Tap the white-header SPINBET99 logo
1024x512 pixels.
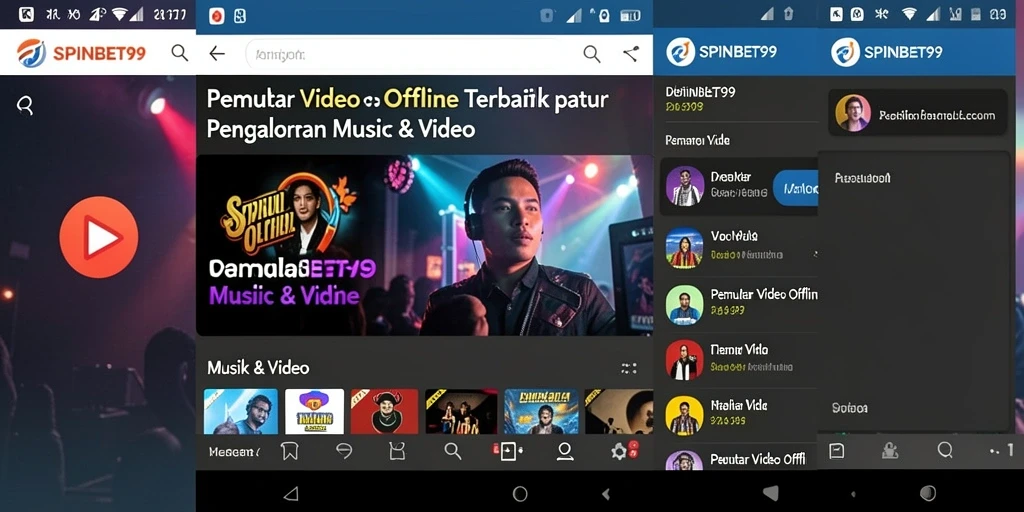81,53
